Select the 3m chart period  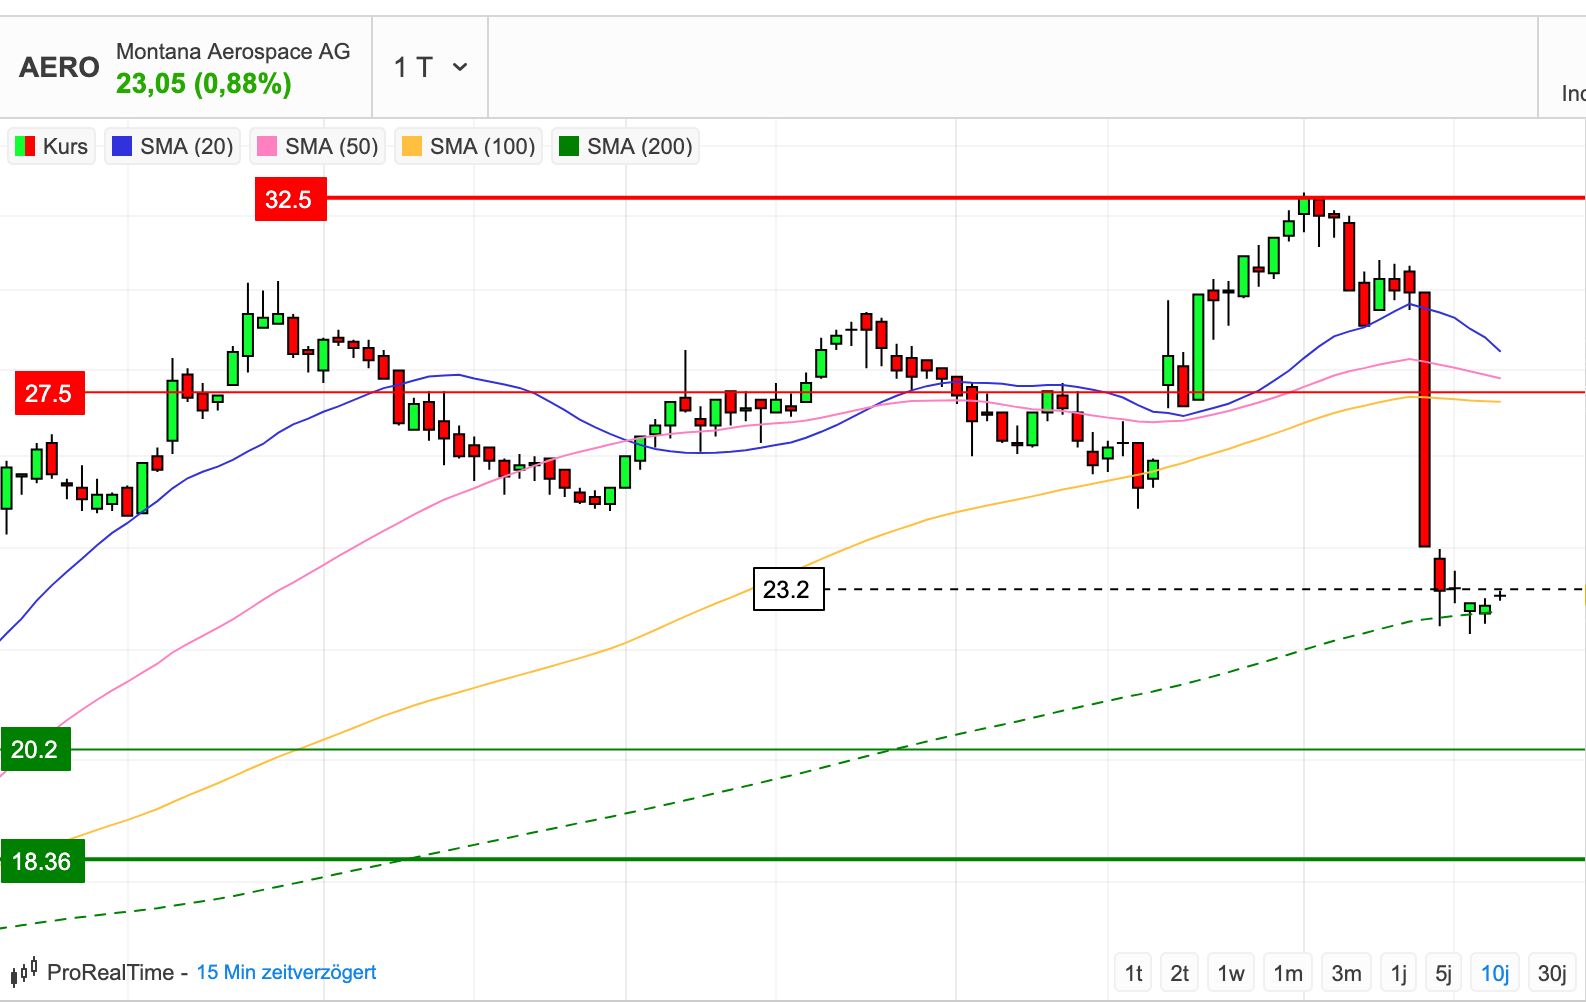click(1346, 973)
